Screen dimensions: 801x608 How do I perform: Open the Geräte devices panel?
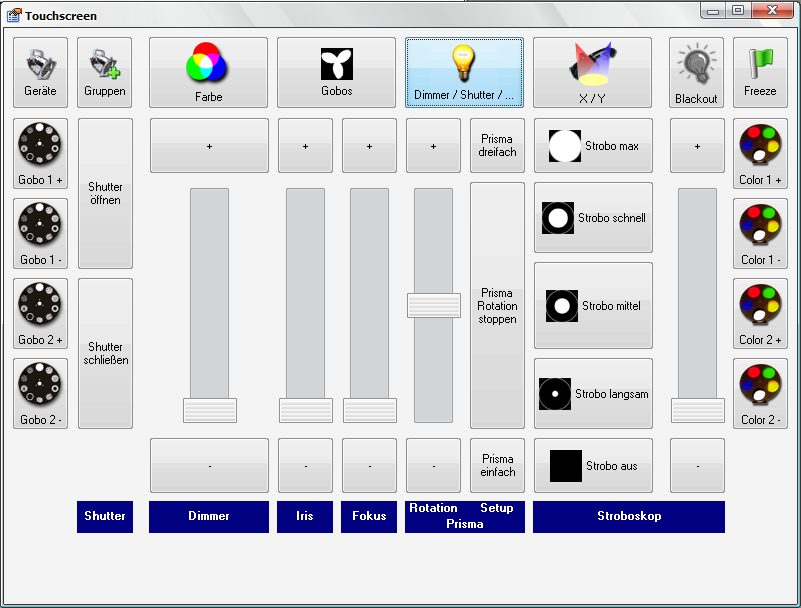(x=40, y=72)
